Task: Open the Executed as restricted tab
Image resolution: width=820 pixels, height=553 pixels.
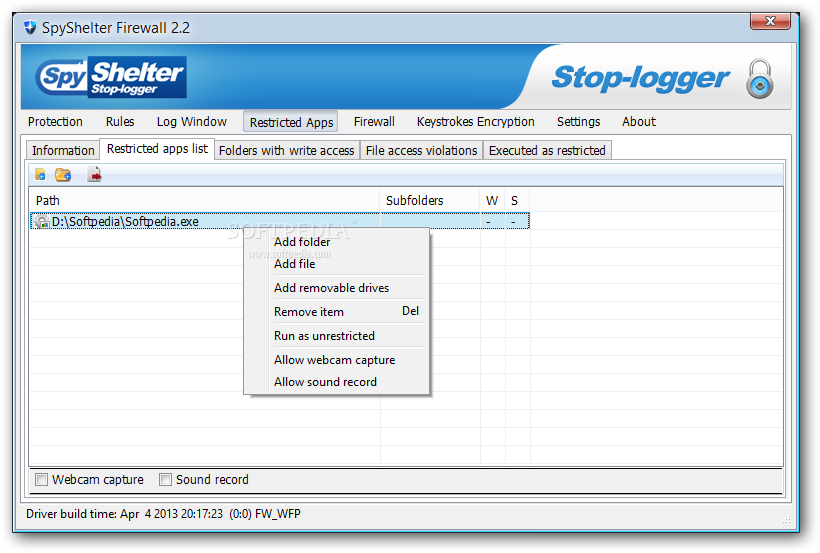Action: coord(547,151)
